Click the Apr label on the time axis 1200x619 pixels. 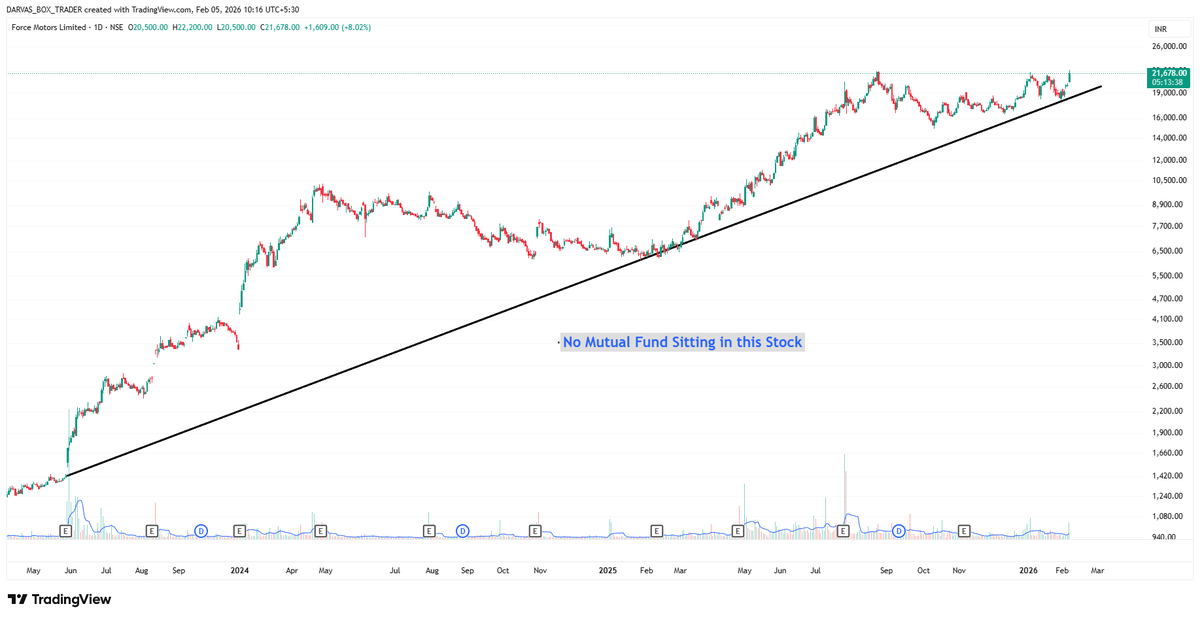(292, 570)
